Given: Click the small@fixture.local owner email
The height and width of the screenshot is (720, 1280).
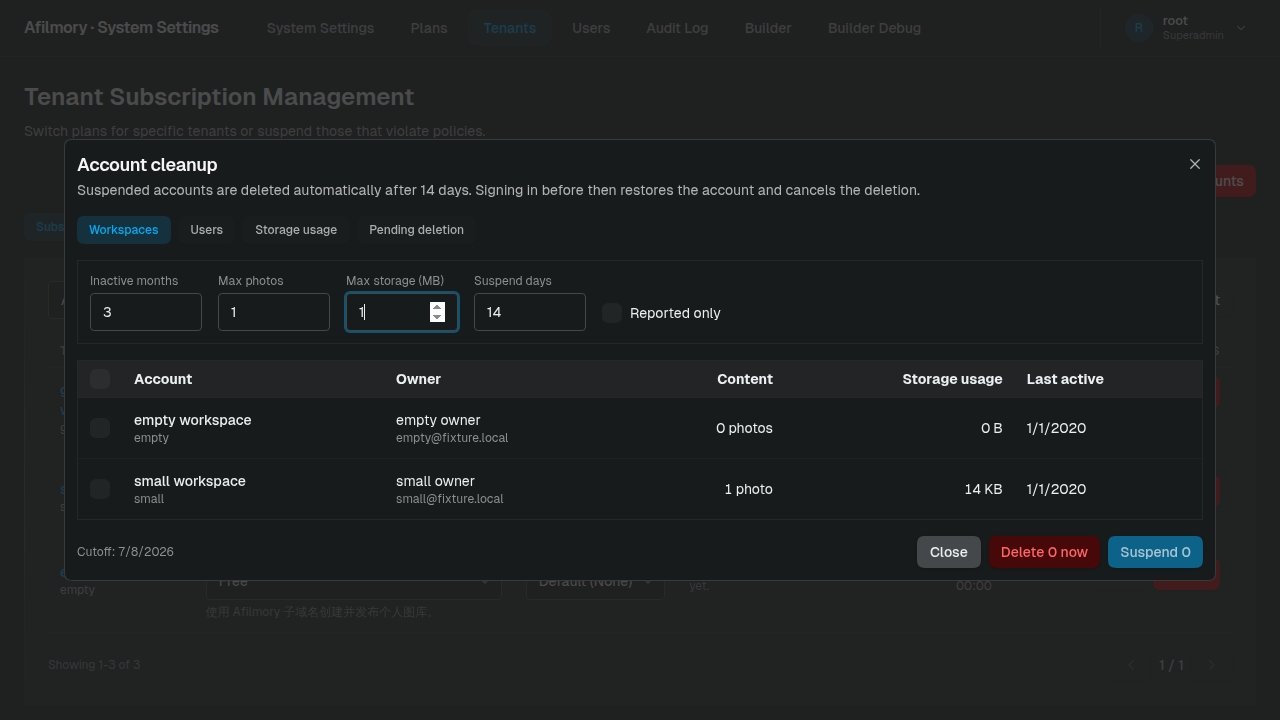Looking at the screenshot, I should (450, 499).
